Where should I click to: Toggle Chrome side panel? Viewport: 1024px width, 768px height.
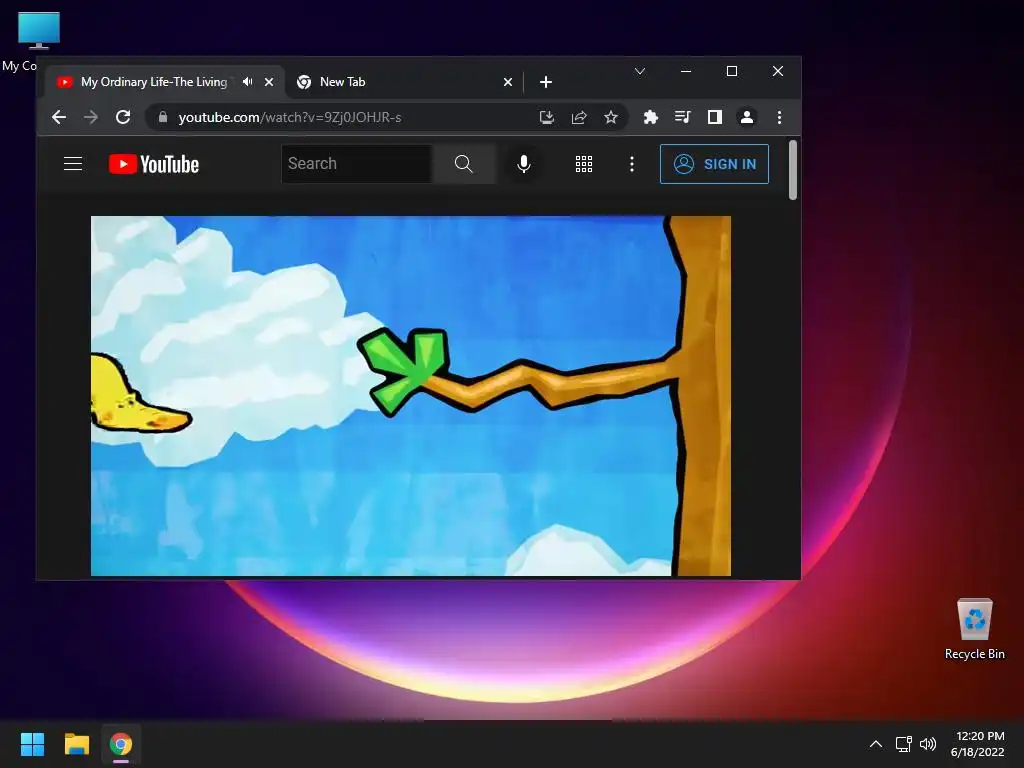pyautogui.click(x=714, y=117)
